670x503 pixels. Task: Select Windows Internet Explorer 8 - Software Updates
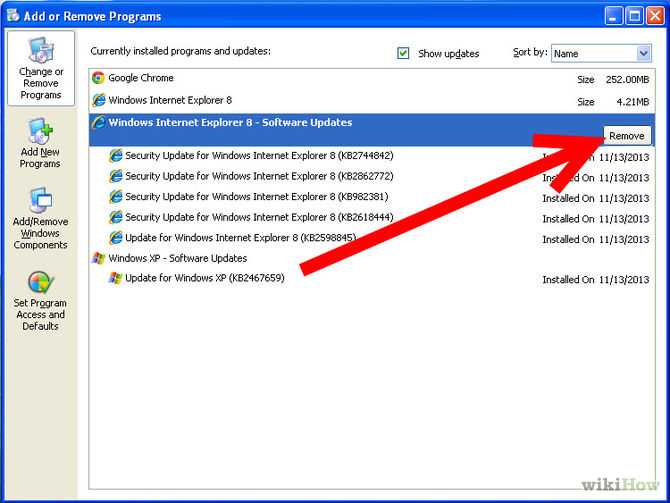(371, 129)
